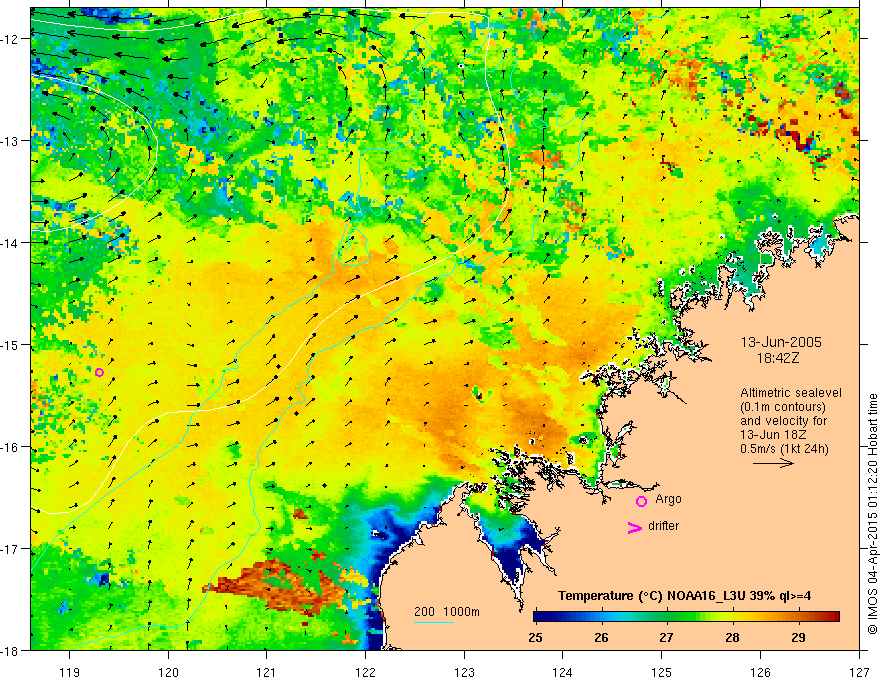Click the temperature color bar
This screenshot has height=680, width=880.
coord(686,617)
